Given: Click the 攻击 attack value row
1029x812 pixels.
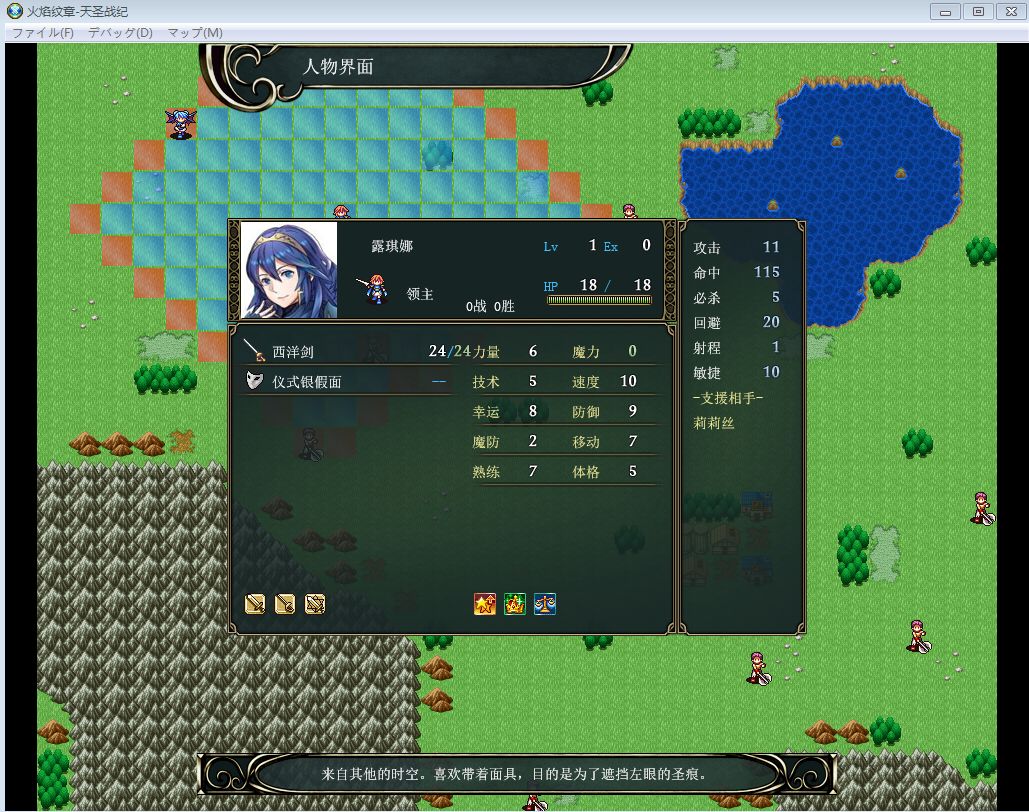Looking at the screenshot, I should click(x=736, y=247).
